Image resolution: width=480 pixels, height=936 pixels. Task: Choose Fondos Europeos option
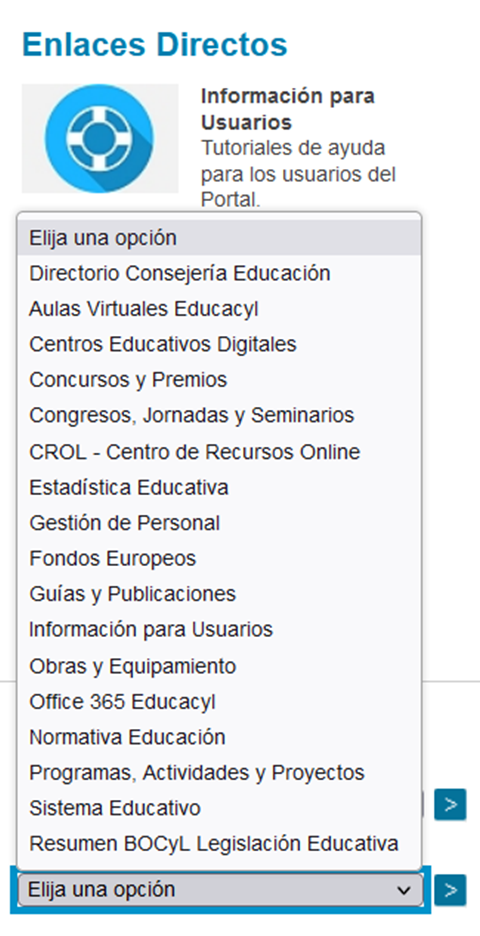pyautogui.click(x=219, y=558)
